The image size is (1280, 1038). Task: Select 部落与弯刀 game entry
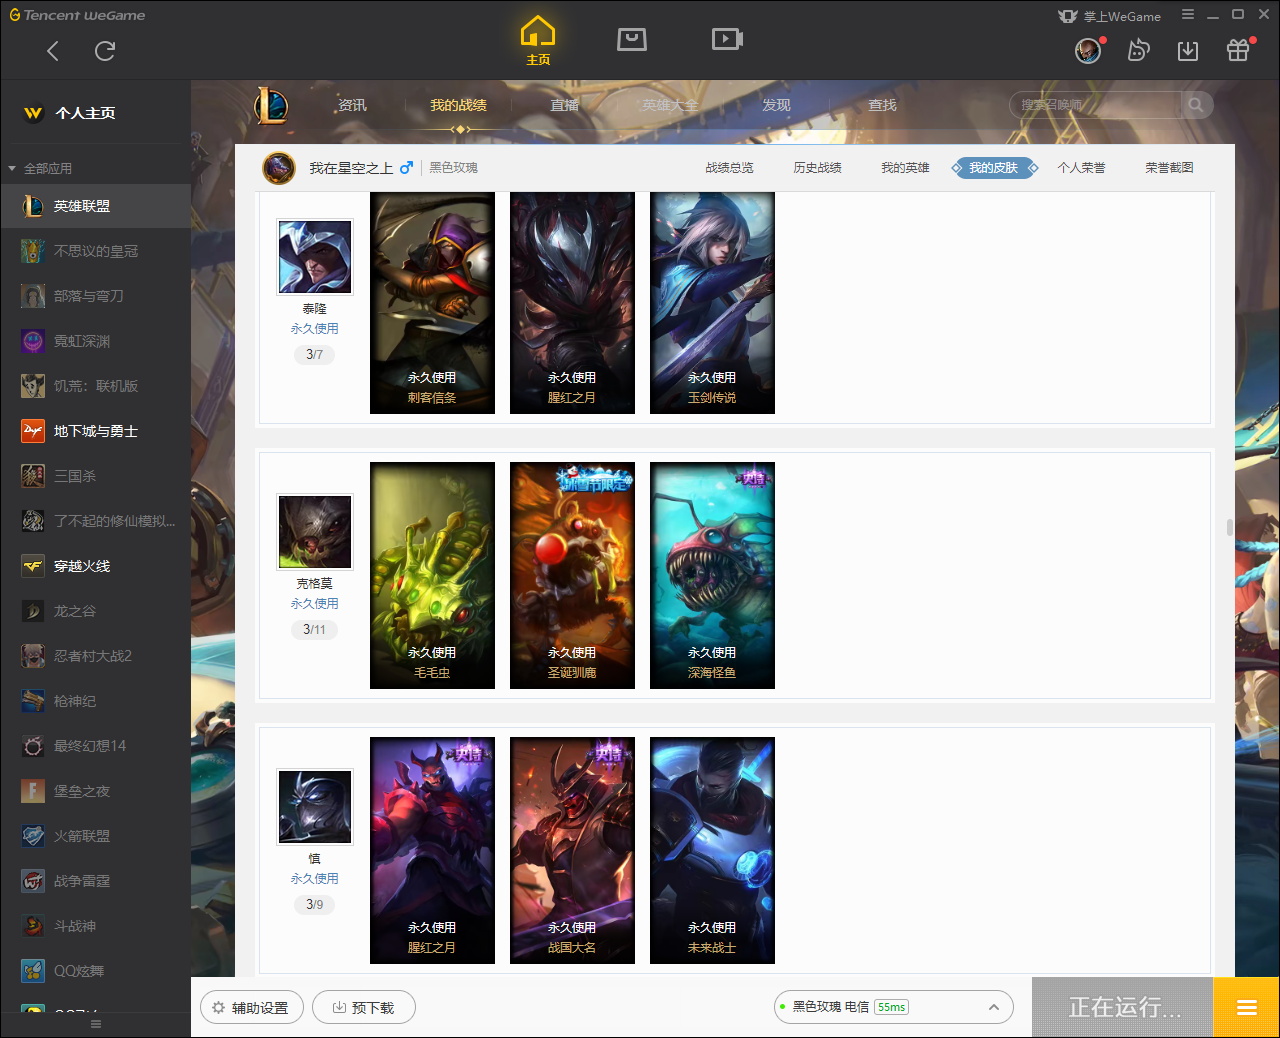[x=96, y=296]
